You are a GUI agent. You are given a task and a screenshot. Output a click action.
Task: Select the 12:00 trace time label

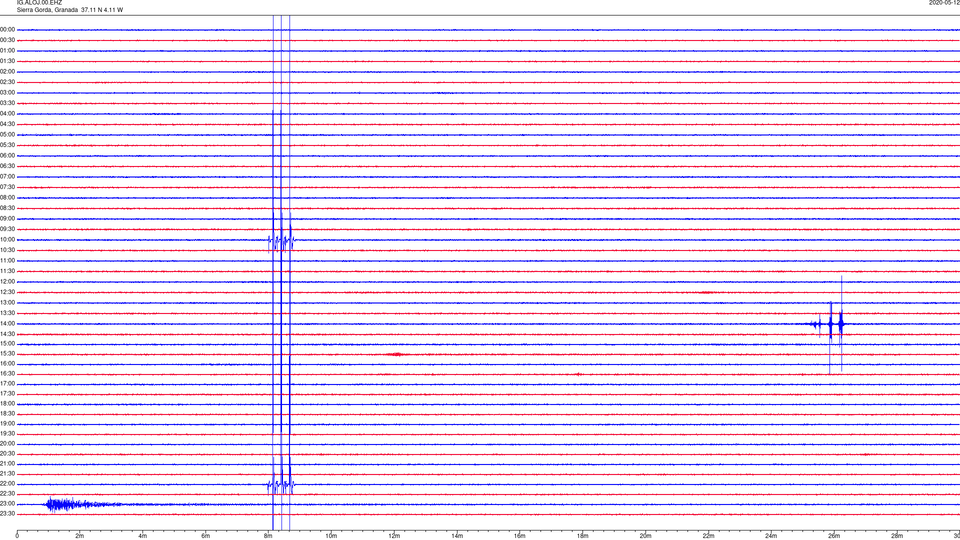[7, 282]
